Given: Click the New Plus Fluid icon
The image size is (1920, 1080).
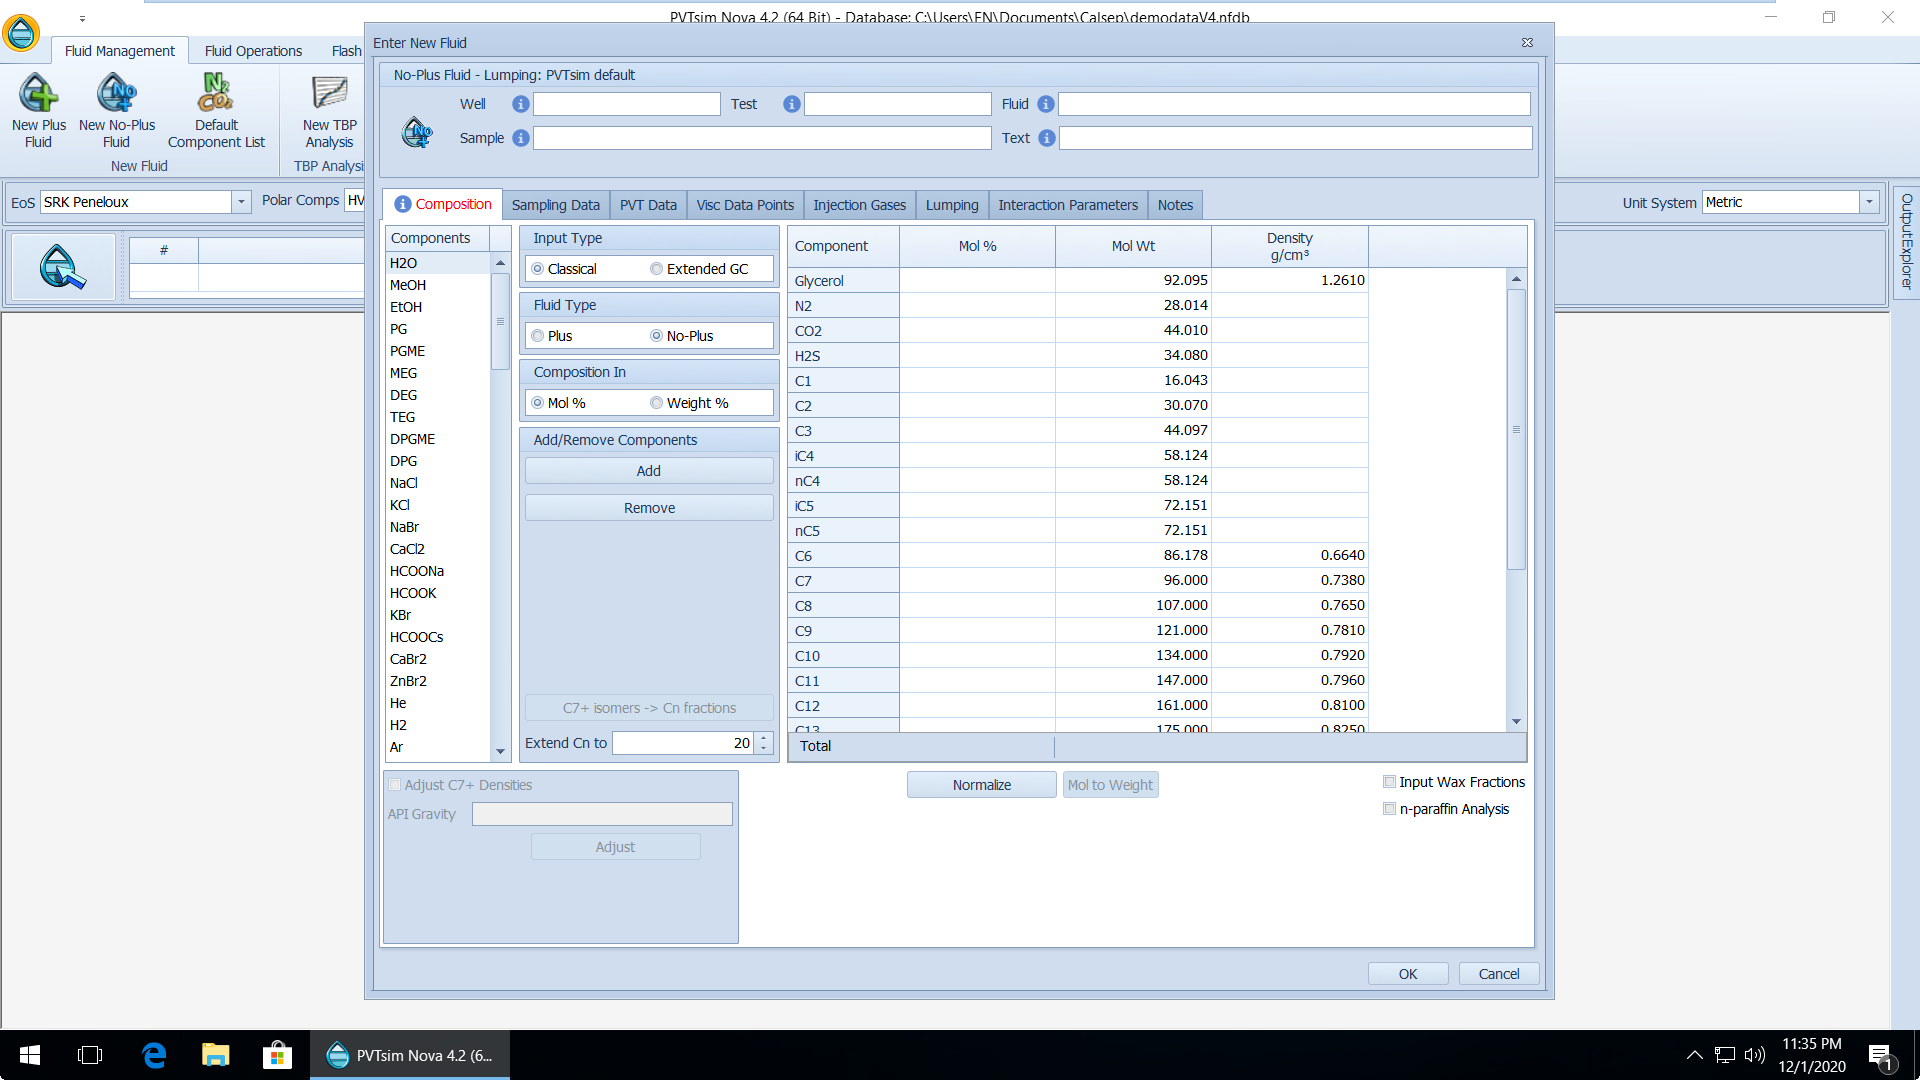Looking at the screenshot, I should [x=39, y=93].
